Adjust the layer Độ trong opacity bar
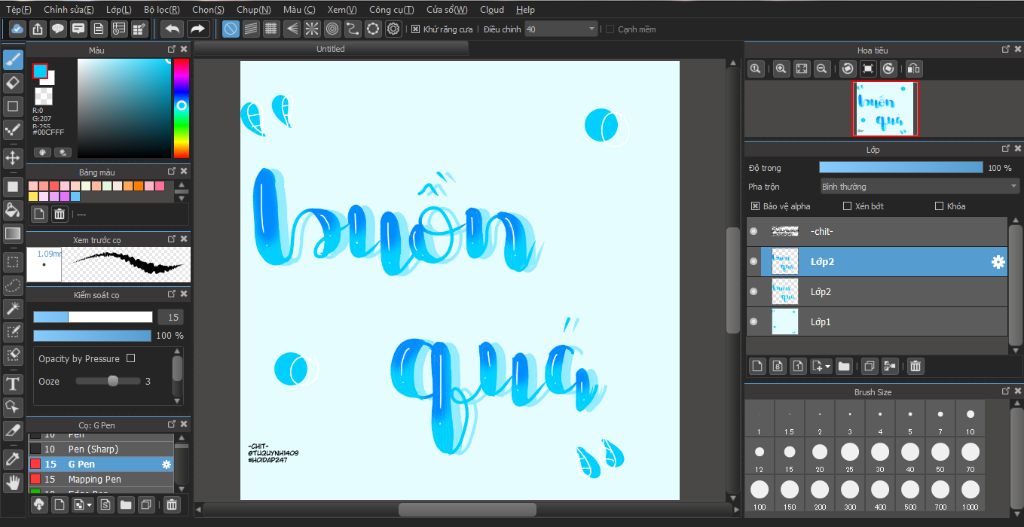Screen dimensions: 1024x527 901,168
